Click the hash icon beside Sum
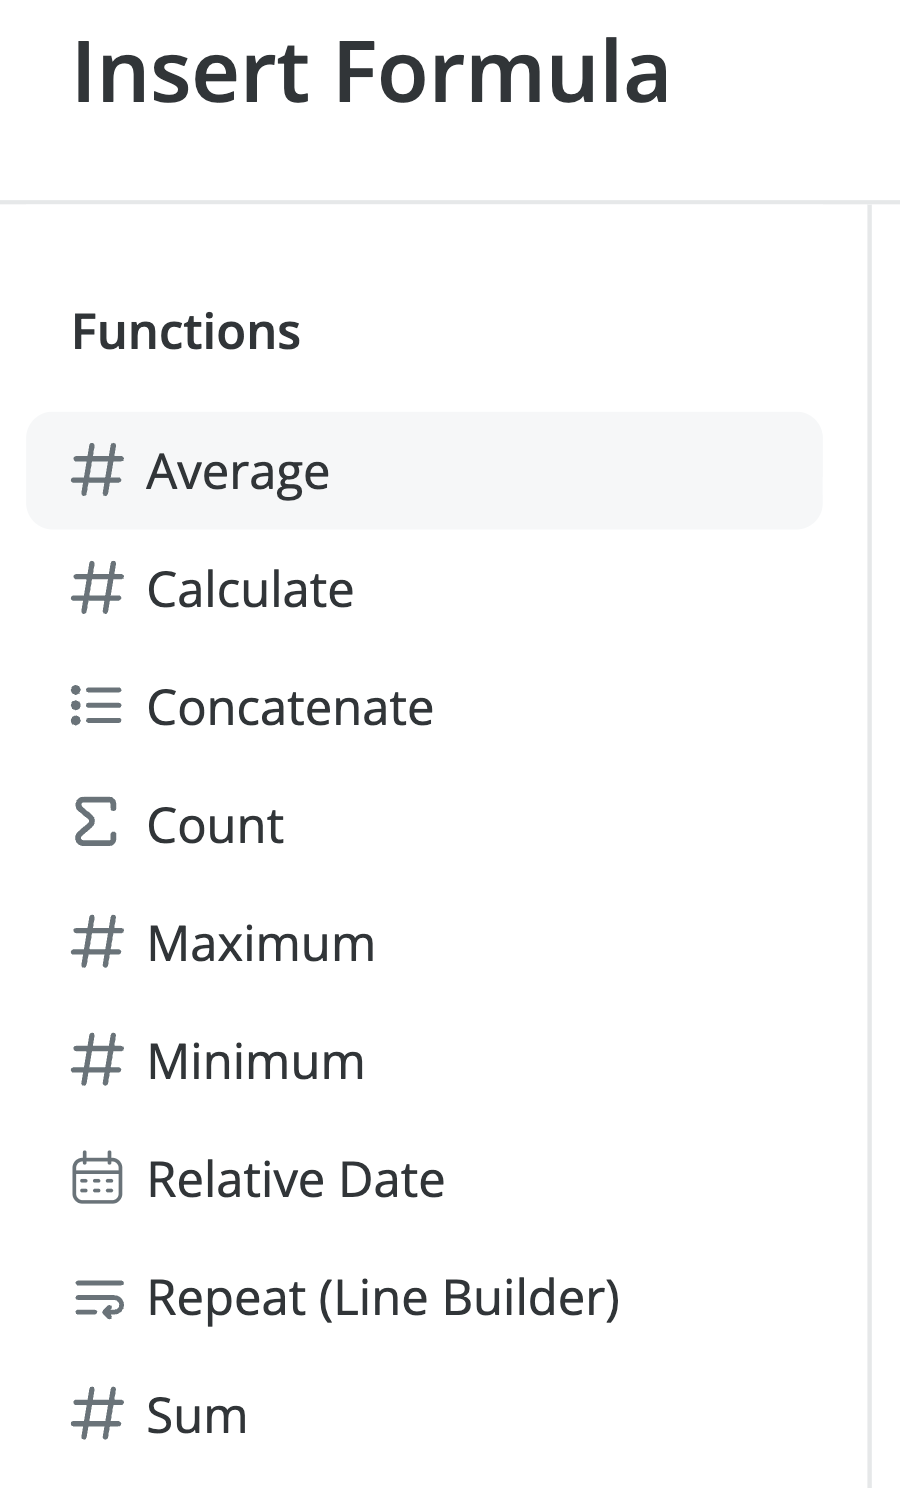900x1488 pixels. [97, 1415]
